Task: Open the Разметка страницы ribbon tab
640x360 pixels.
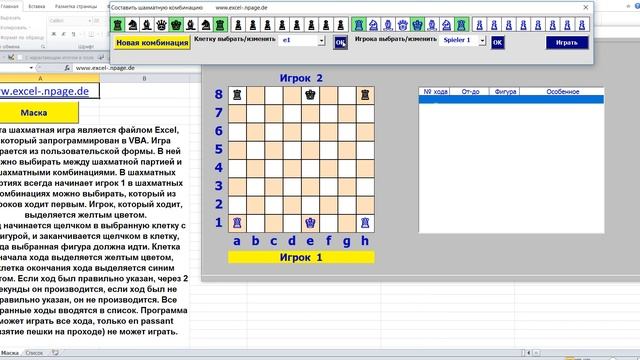Action: [76, 7]
